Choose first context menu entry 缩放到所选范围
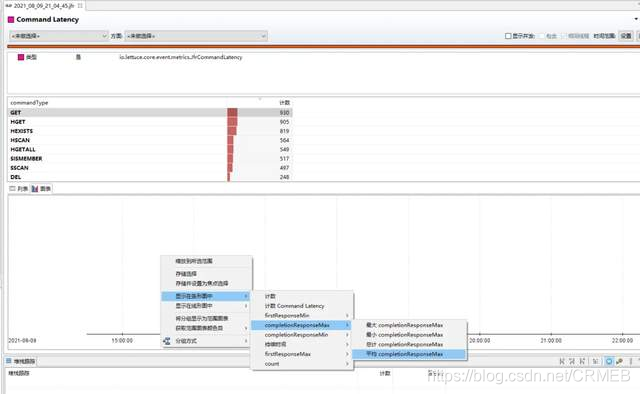The width and height of the screenshot is (640, 394). point(207,261)
